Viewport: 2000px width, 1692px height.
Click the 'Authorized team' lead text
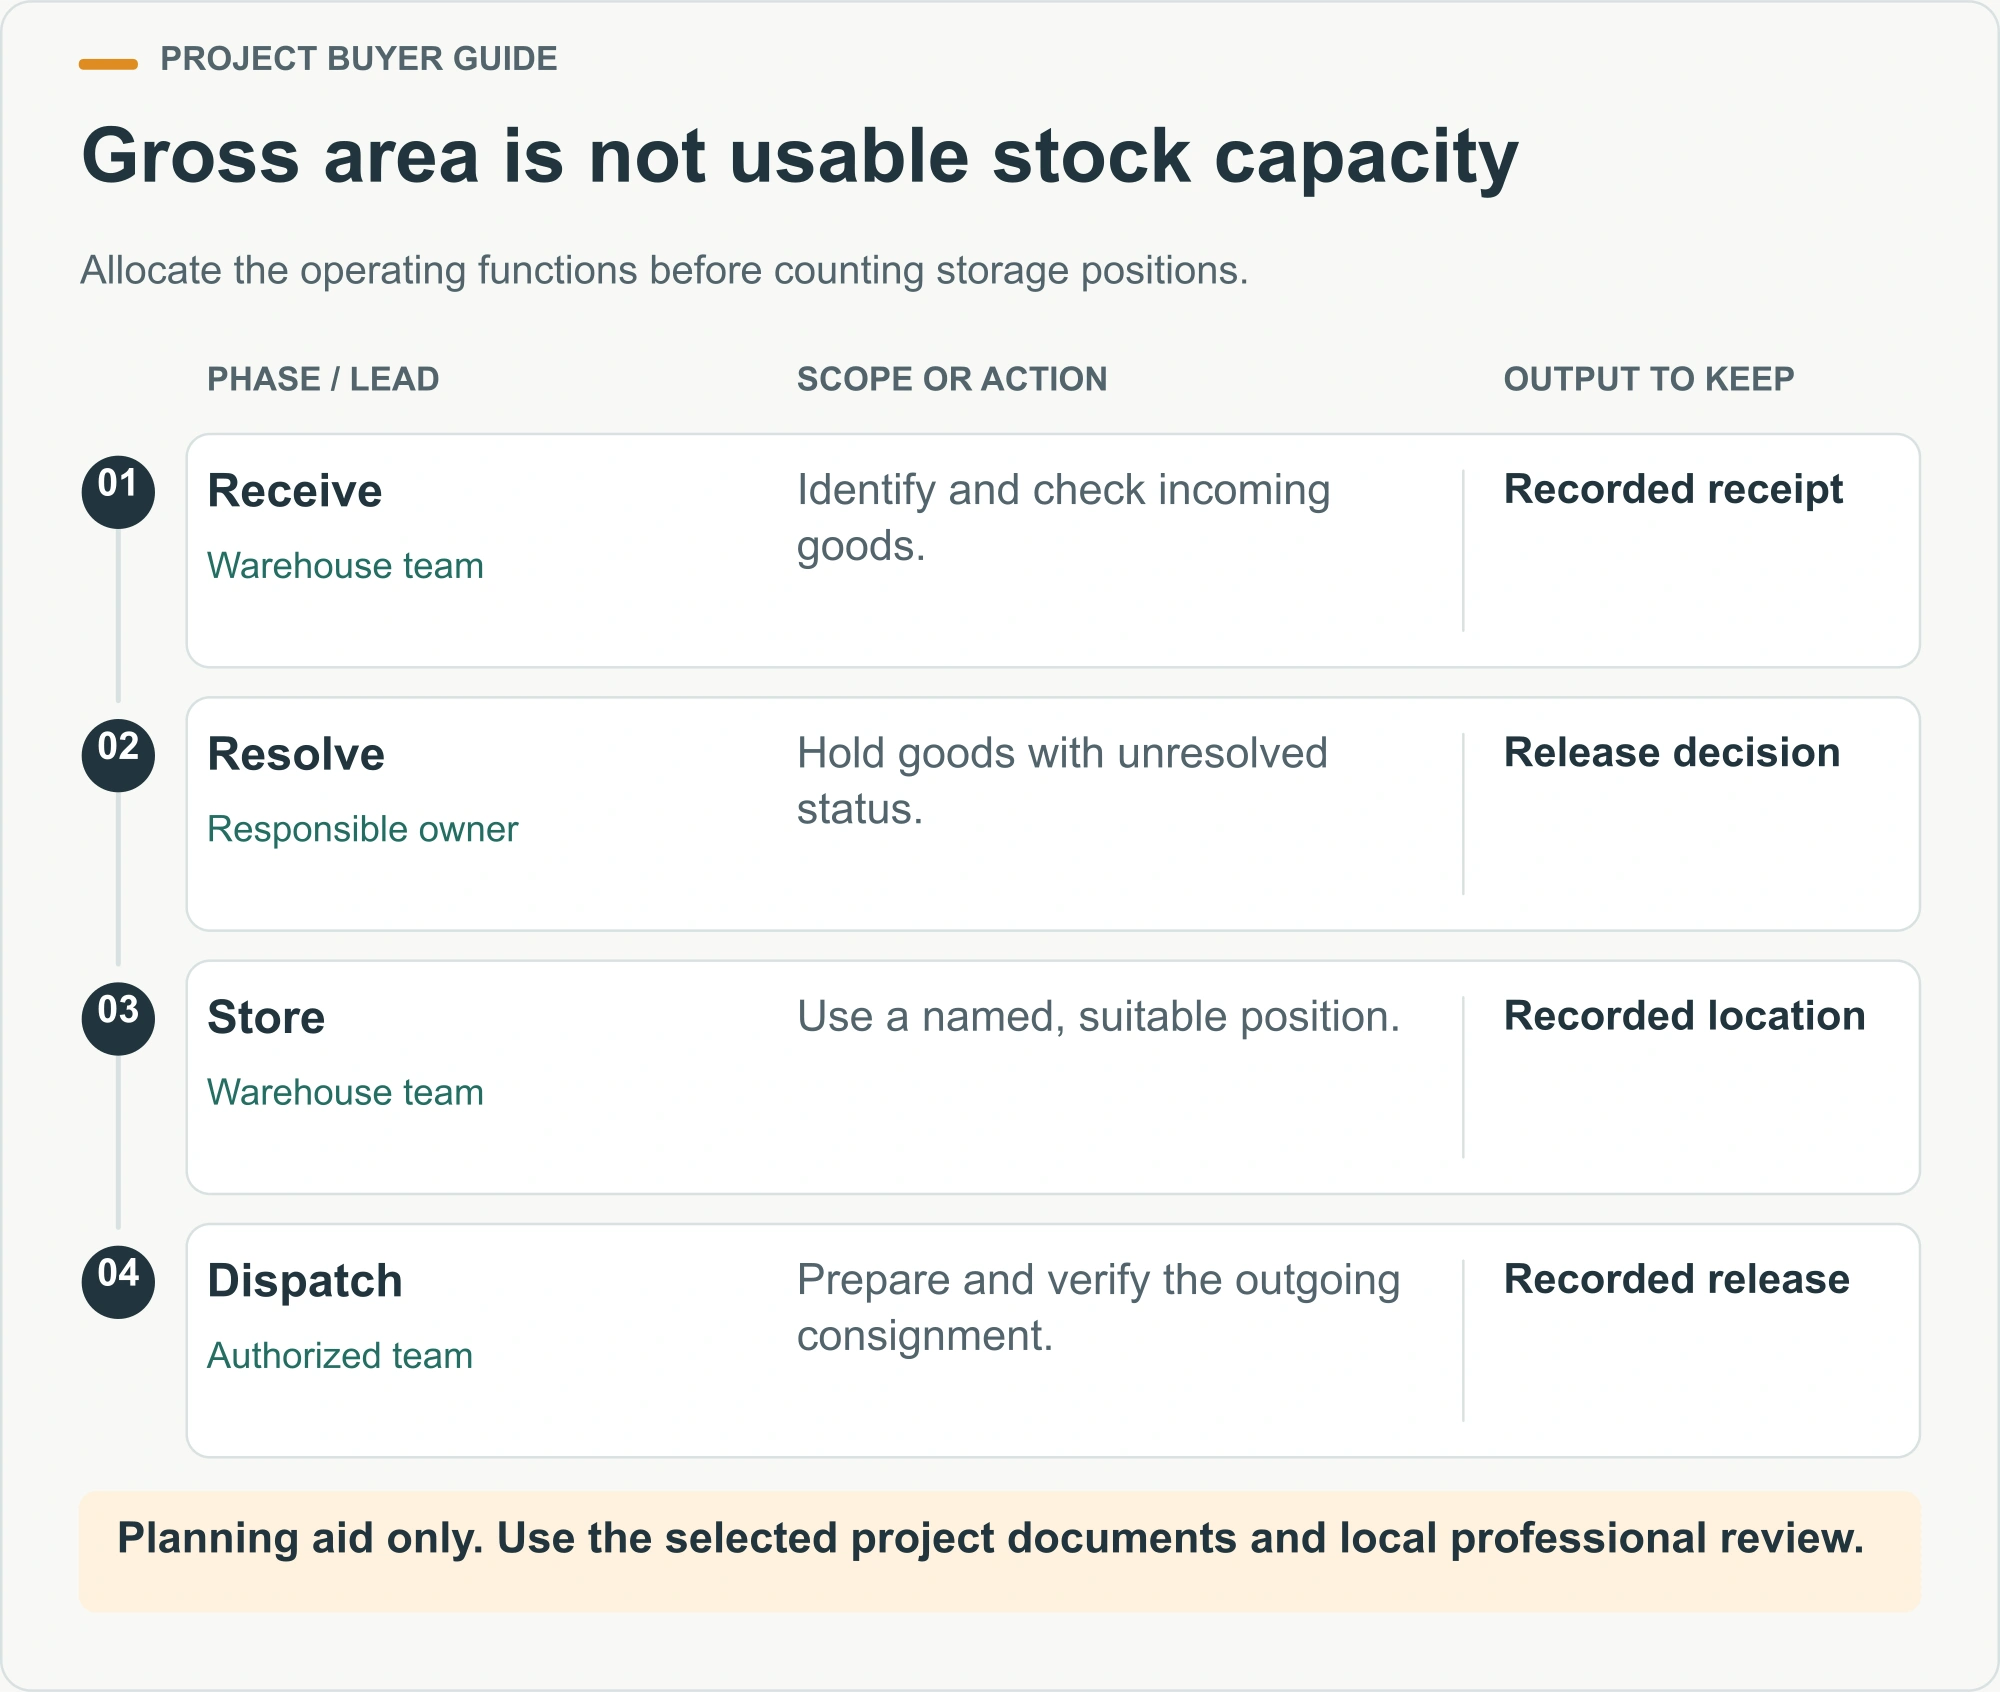click(x=340, y=1355)
